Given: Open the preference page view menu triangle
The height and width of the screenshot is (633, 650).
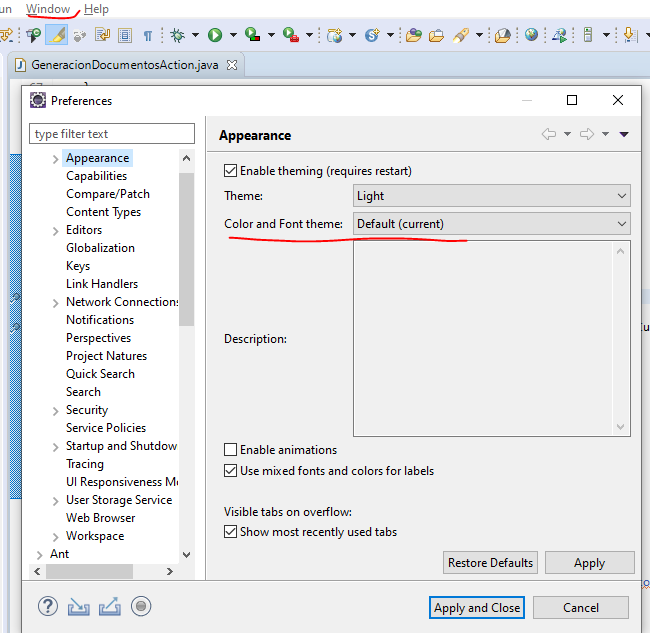Looking at the screenshot, I should [624, 134].
